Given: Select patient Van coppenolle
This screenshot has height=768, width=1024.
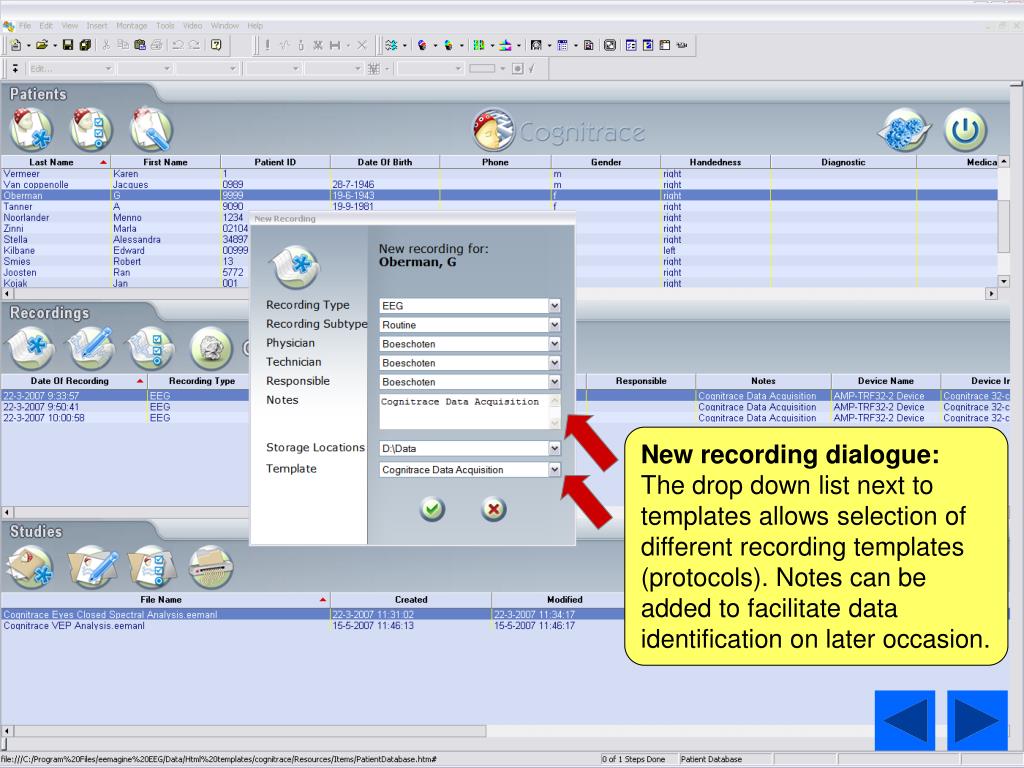Looking at the screenshot, I should click(499, 185).
